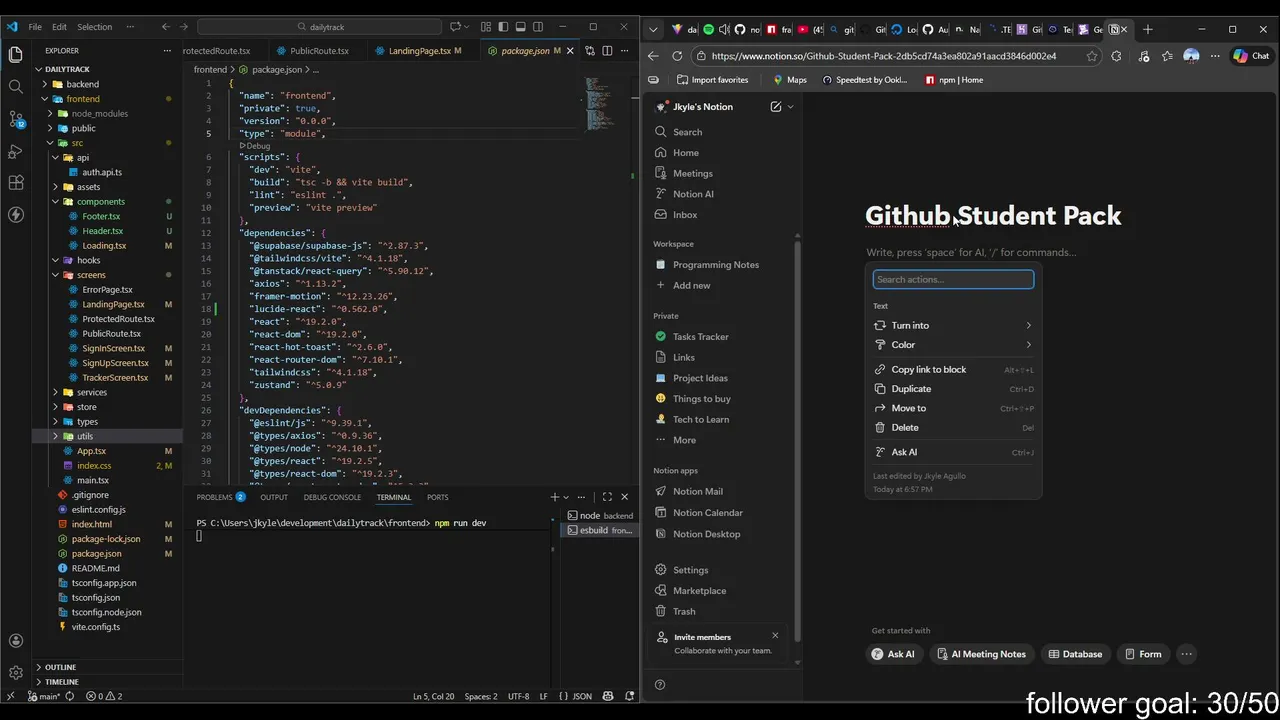Open Search view in VS Code activity bar

(15, 87)
